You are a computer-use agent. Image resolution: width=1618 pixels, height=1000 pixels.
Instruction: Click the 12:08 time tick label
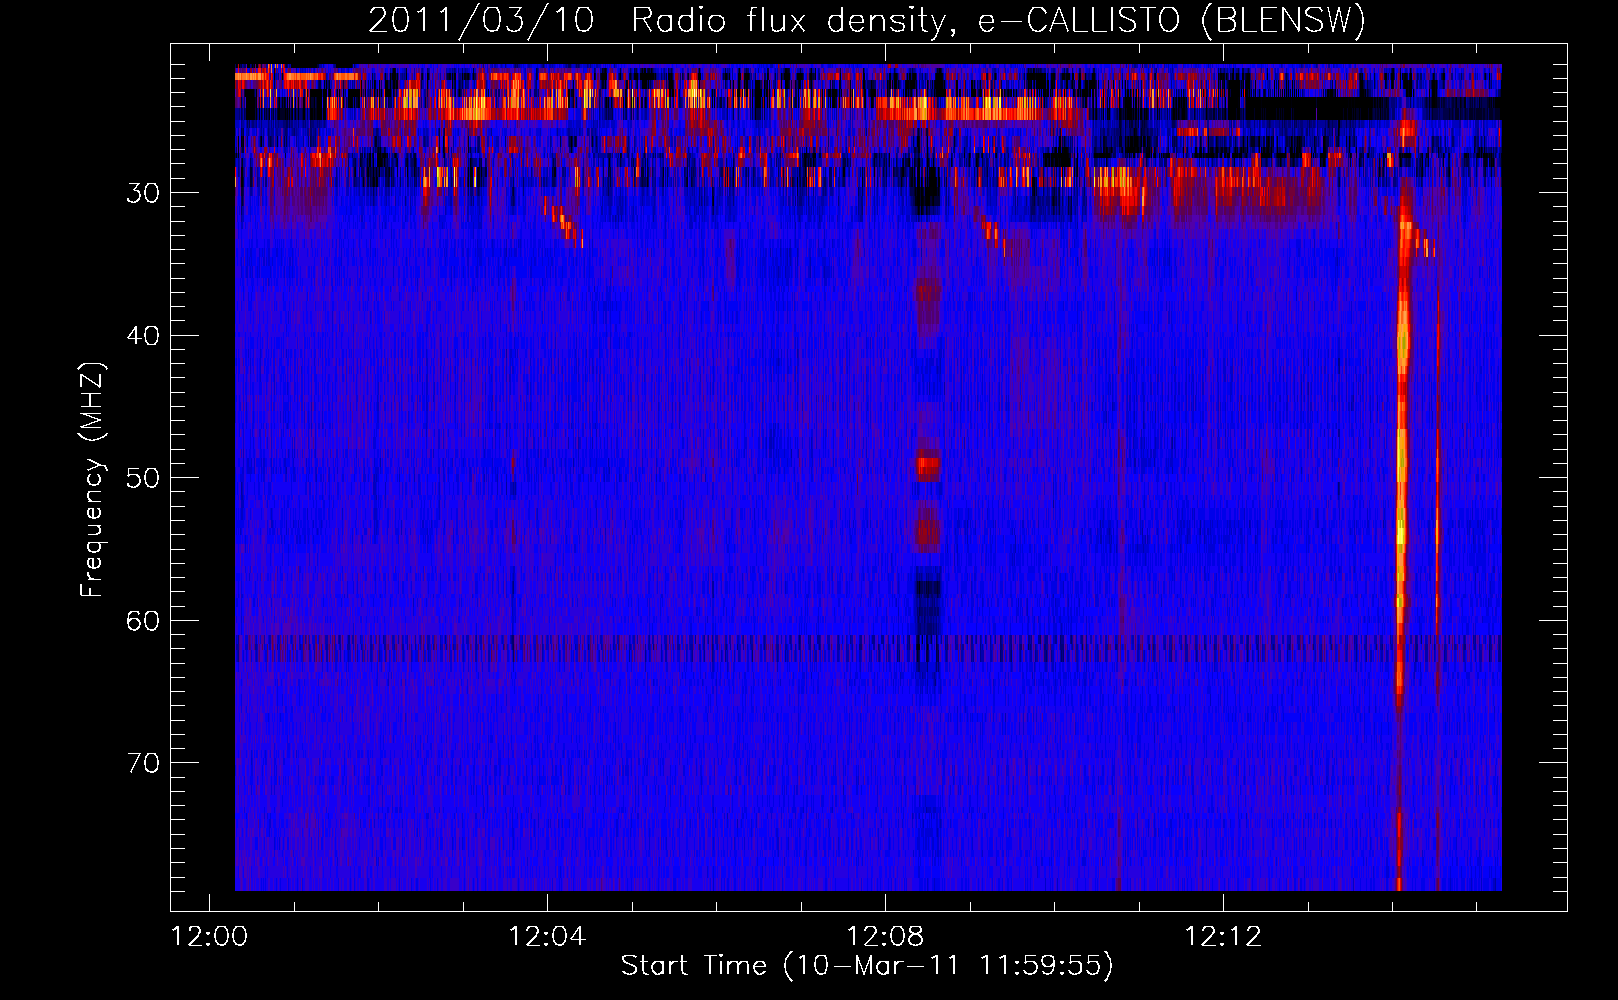[885, 937]
